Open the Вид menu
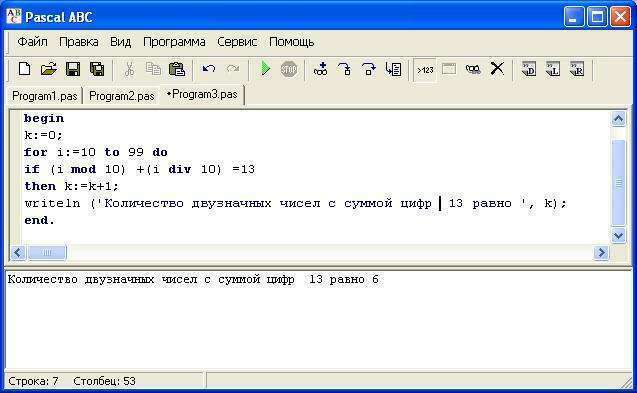 tap(121, 42)
